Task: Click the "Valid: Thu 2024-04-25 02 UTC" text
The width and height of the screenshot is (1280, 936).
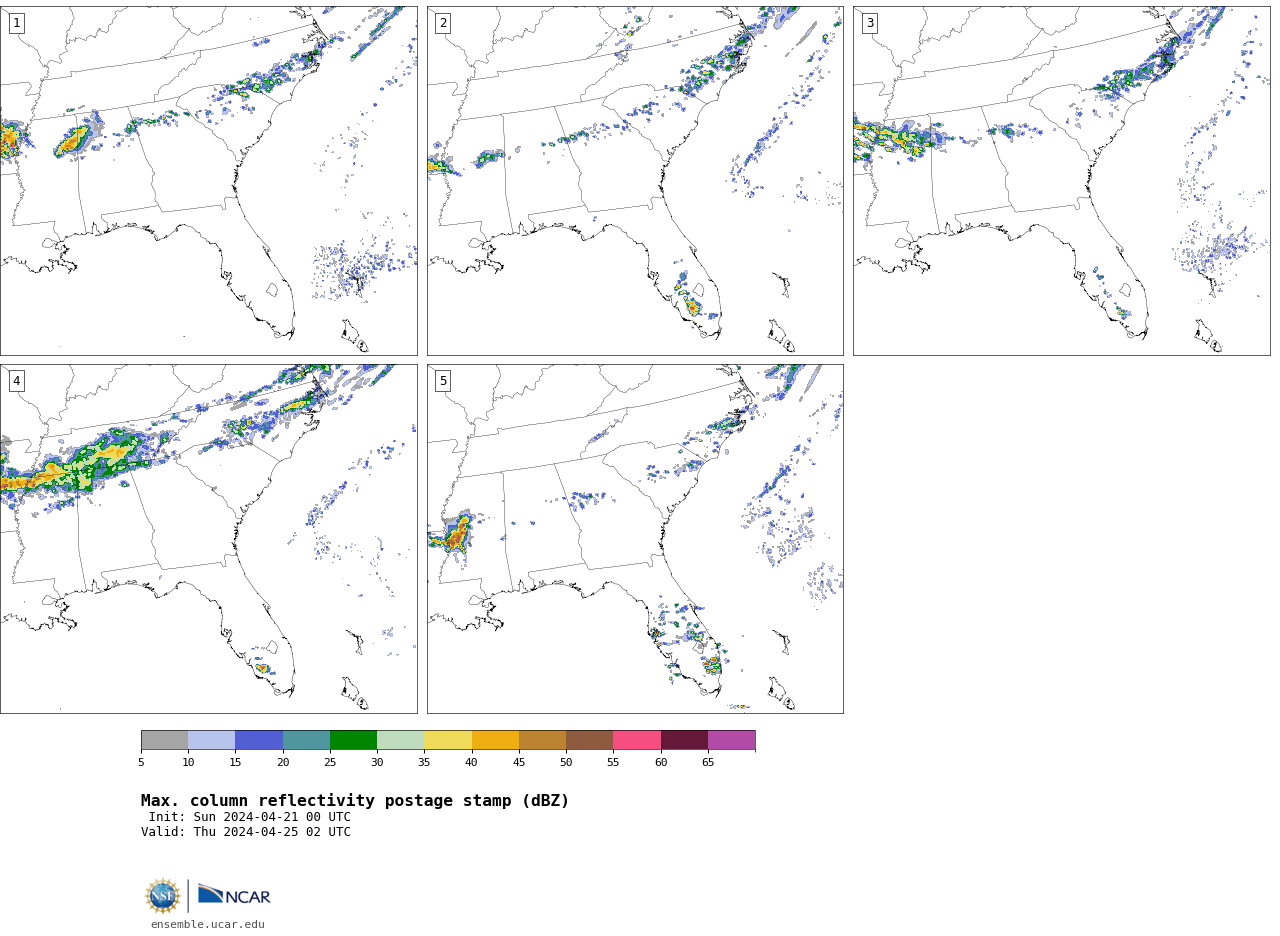Action: (x=246, y=832)
